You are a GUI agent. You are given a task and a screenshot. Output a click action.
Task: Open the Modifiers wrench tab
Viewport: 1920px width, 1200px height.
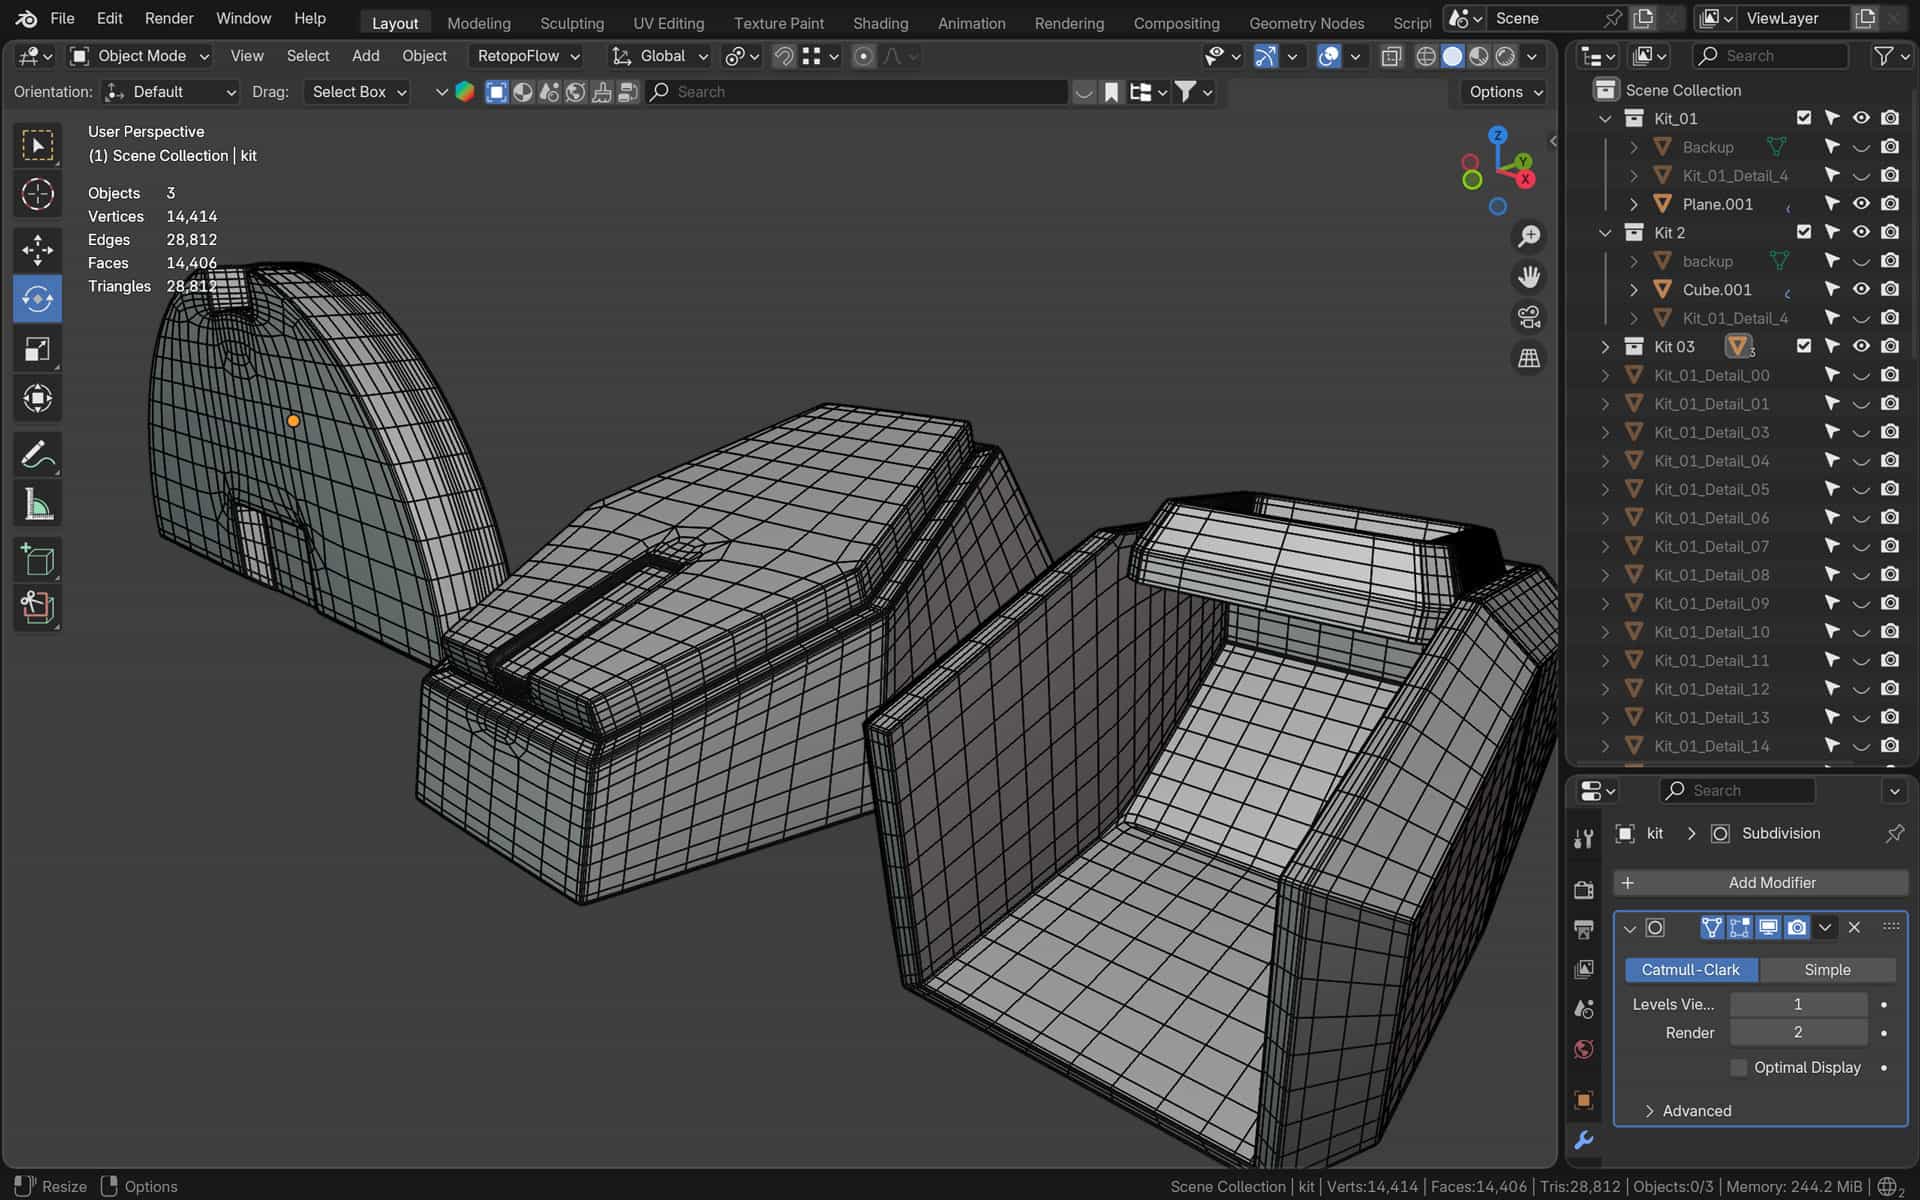click(x=1584, y=1140)
